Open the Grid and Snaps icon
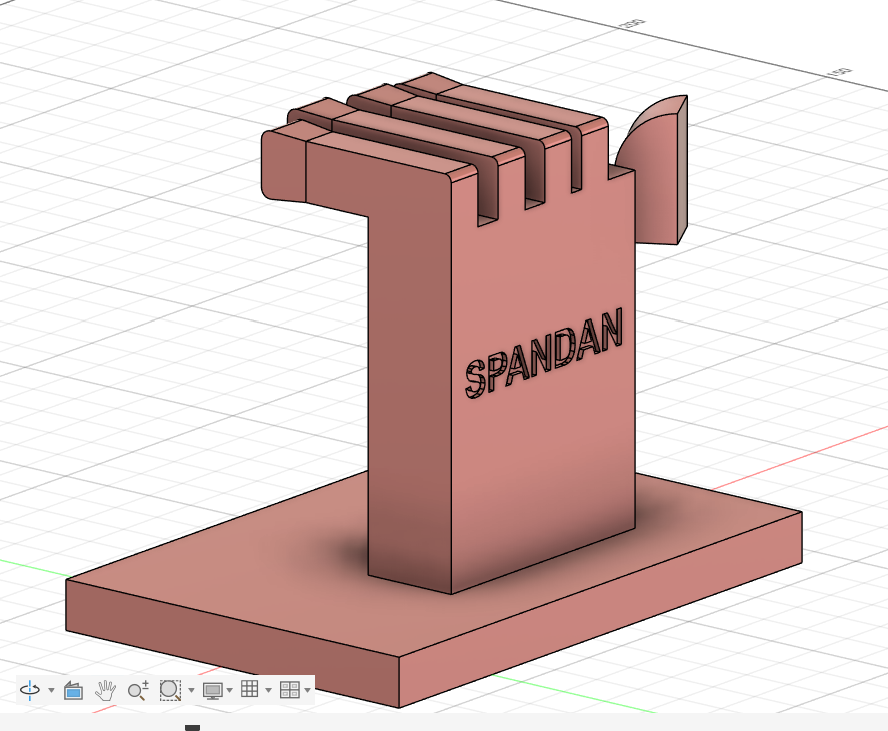888x731 pixels. tap(250, 689)
